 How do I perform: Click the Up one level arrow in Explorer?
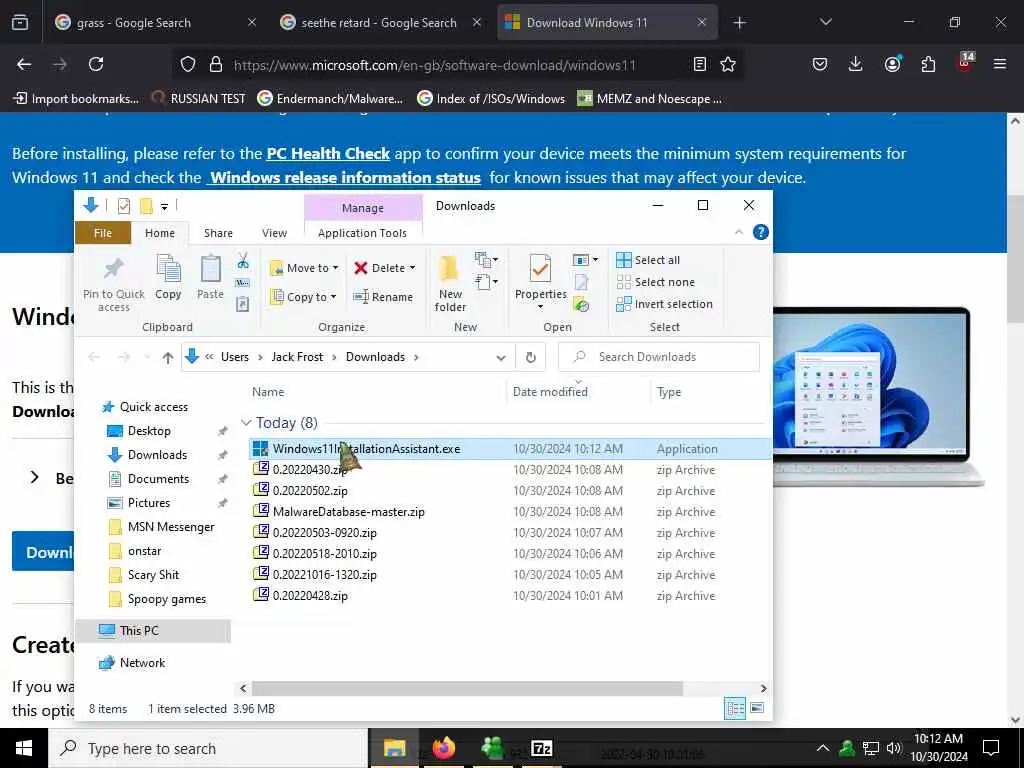[x=168, y=357]
